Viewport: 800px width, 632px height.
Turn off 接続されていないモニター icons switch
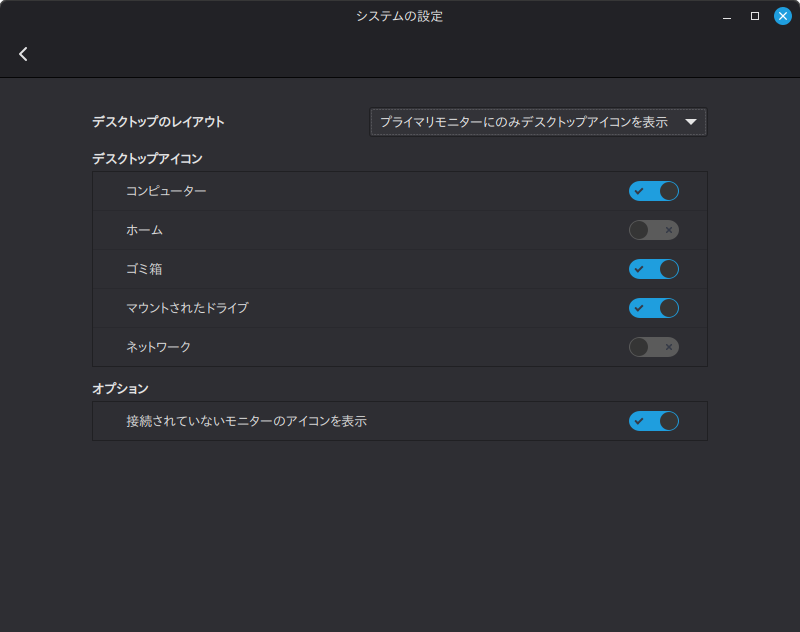654,421
